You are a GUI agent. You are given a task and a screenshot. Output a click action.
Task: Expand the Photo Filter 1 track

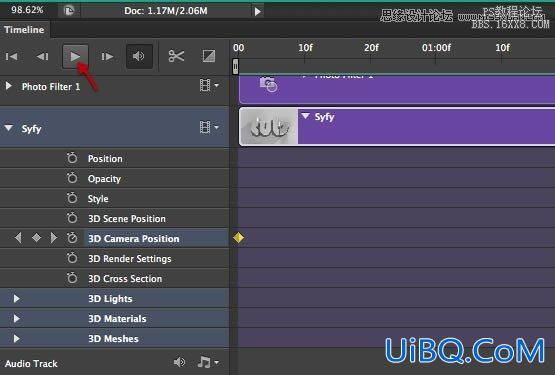pyautogui.click(x=9, y=86)
